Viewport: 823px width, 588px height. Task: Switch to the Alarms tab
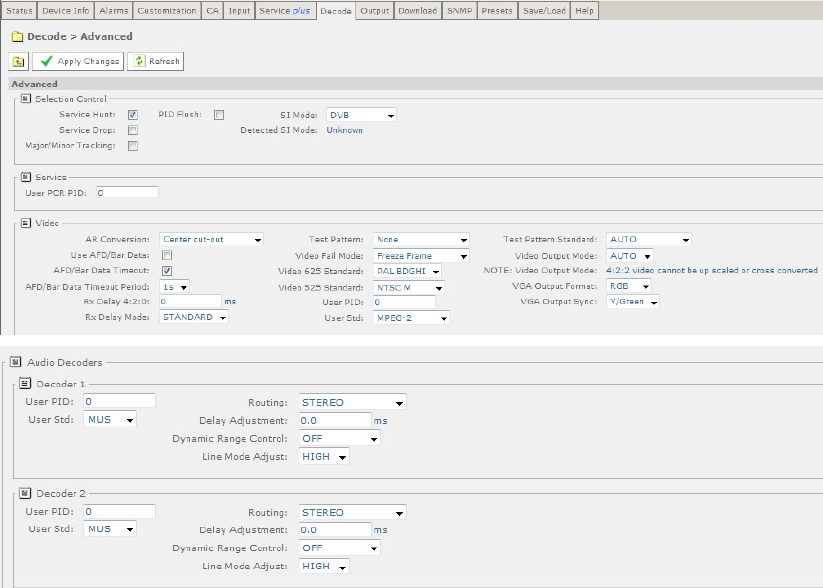point(113,11)
